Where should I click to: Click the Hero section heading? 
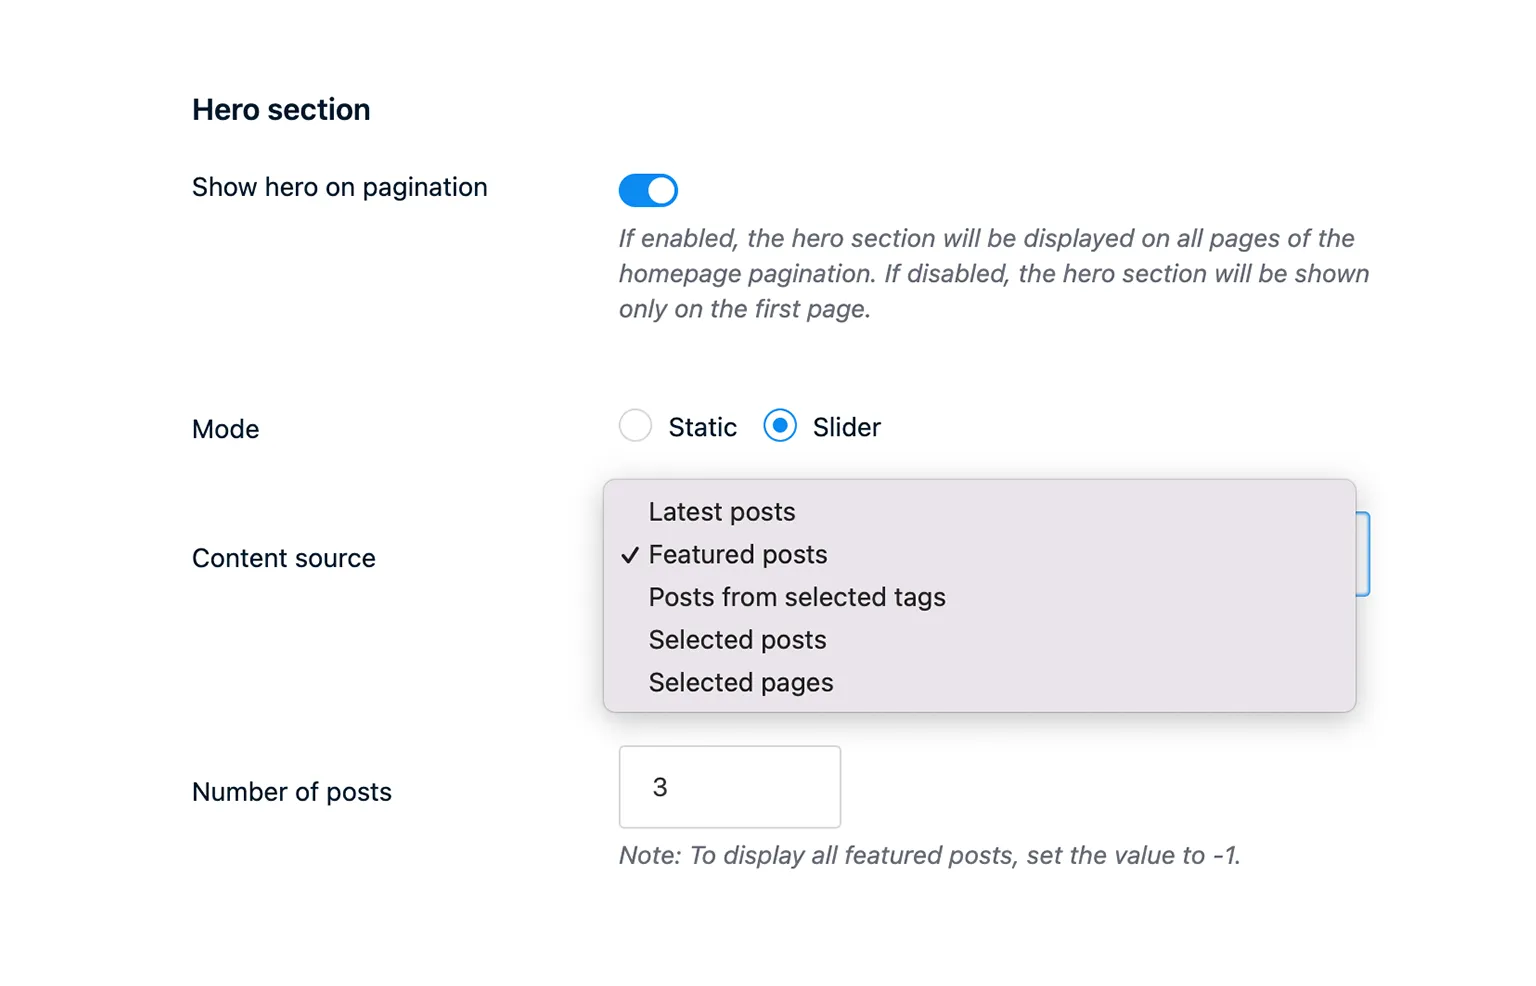coord(281,109)
